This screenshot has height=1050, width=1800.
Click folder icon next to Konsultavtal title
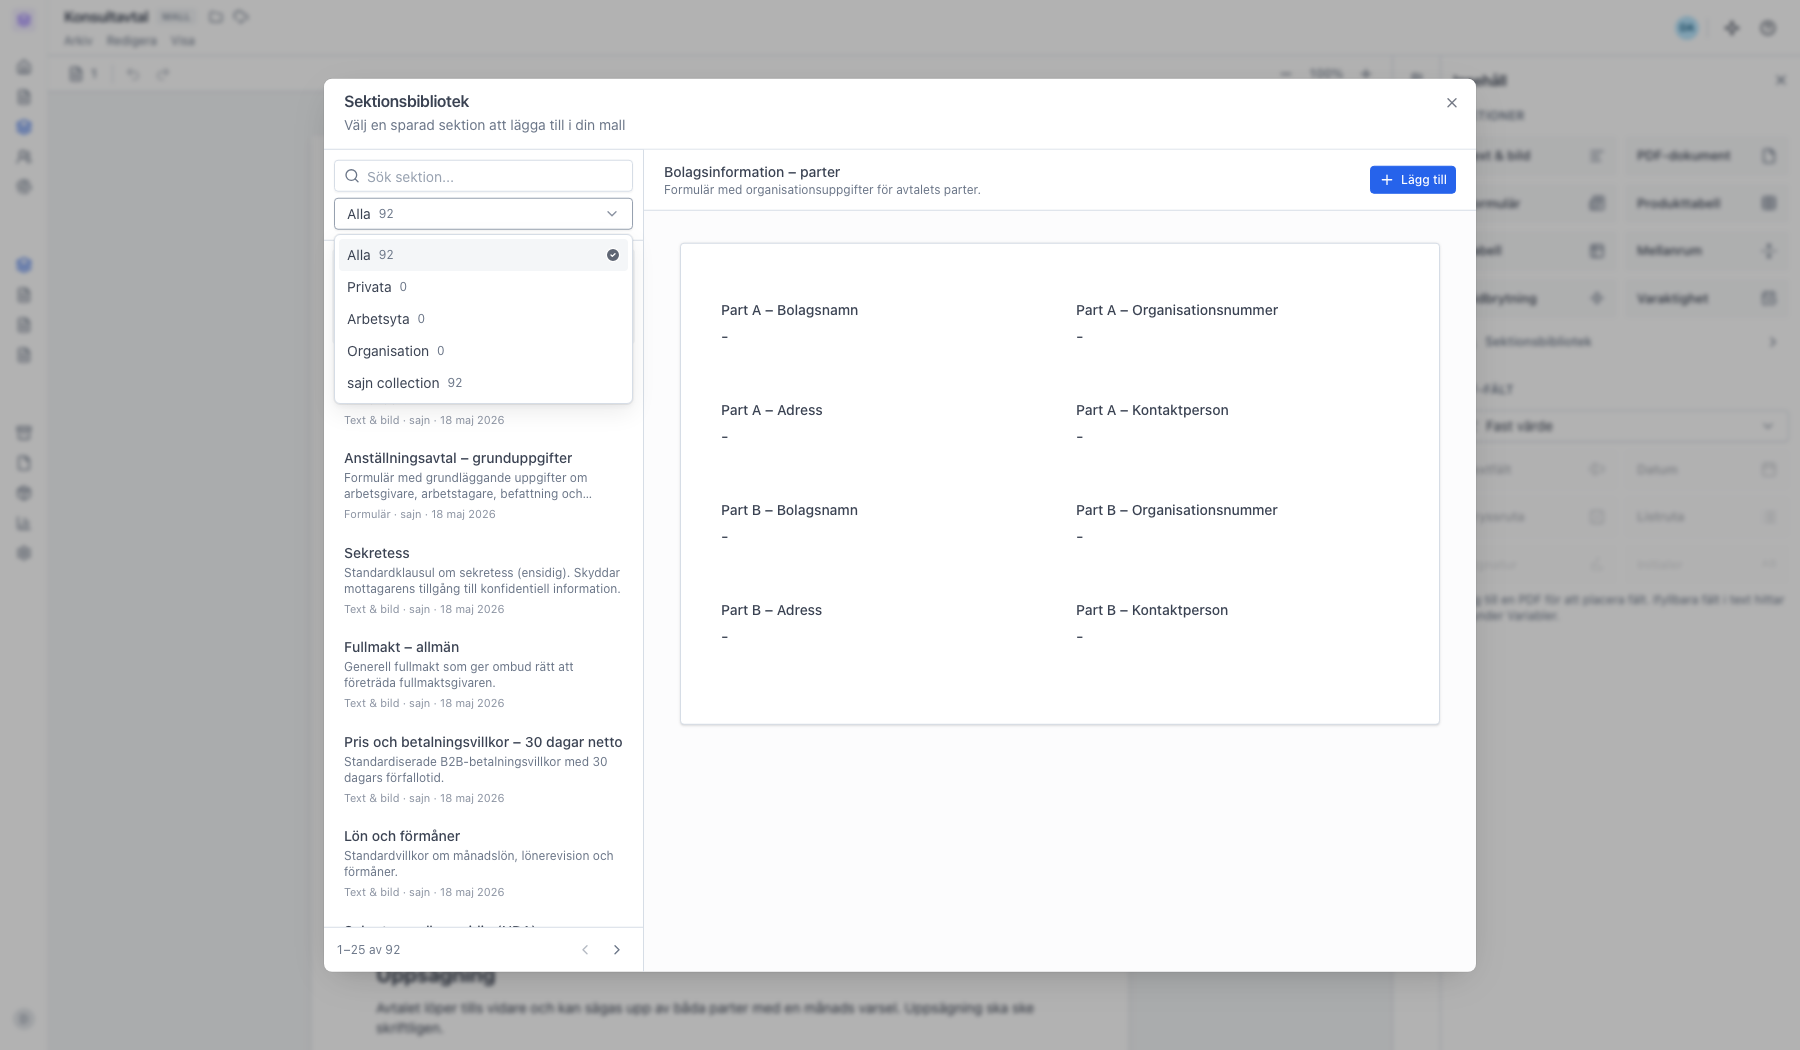tap(216, 17)
